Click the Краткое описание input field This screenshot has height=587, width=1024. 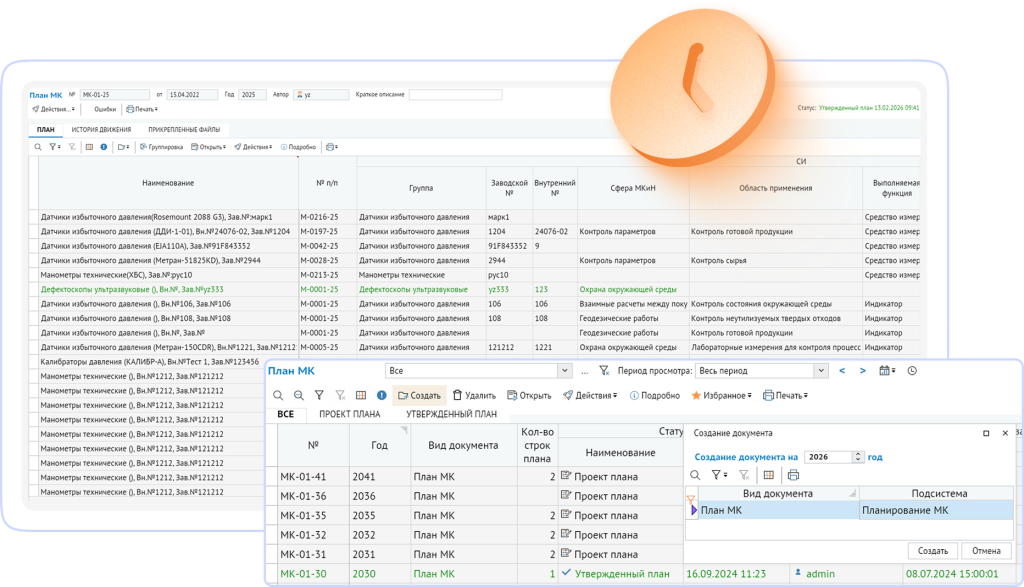pos(455,95)
